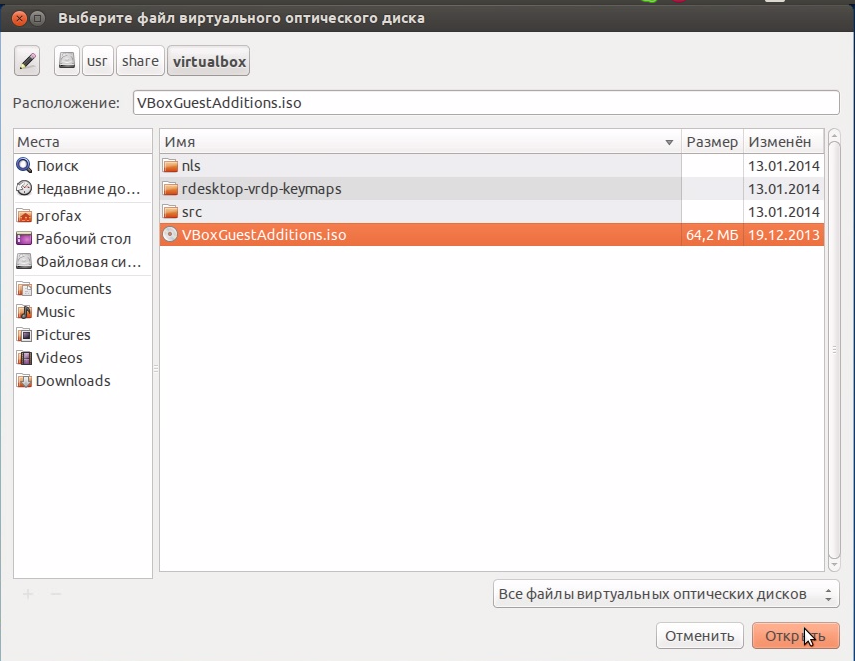Click the Открыть button
Viewport: 855px width, 661px height.
(796, 636)
